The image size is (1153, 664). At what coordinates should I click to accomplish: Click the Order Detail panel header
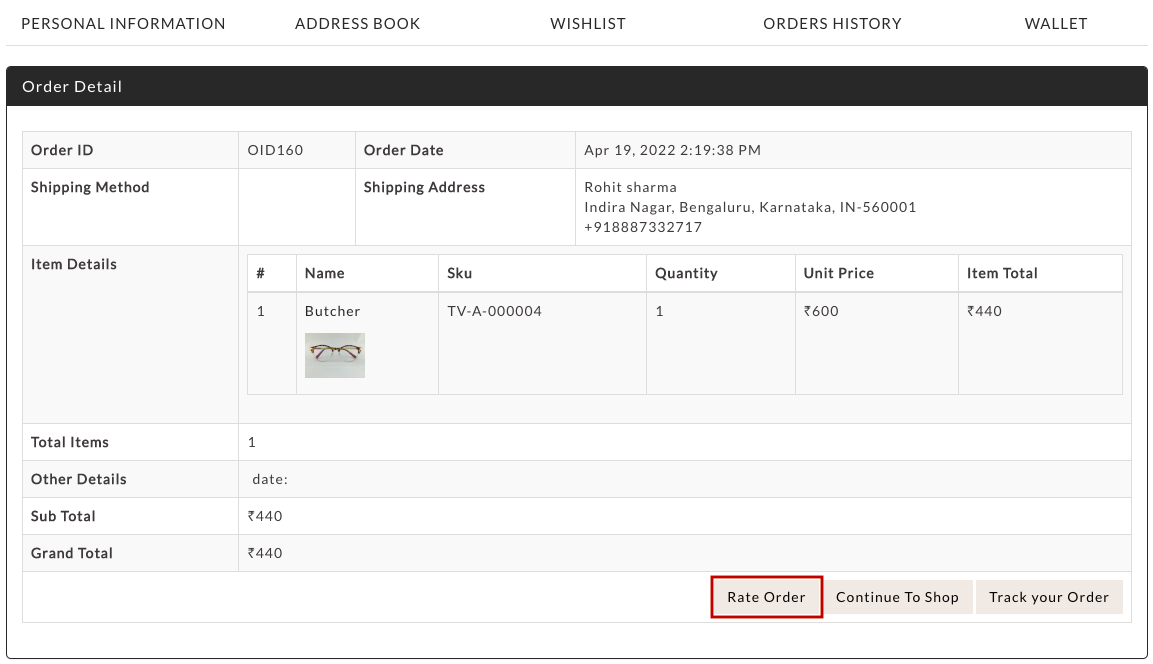[576, 86]
